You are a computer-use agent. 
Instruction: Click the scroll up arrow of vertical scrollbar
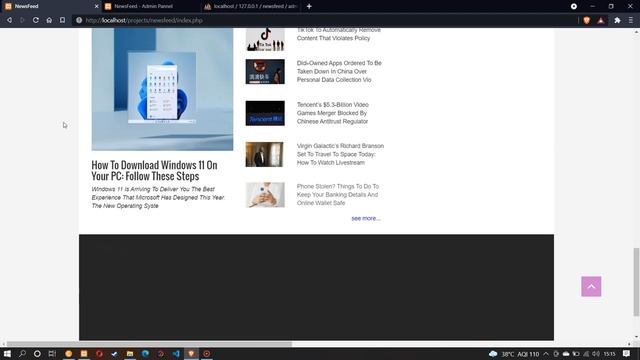point(636,31)
